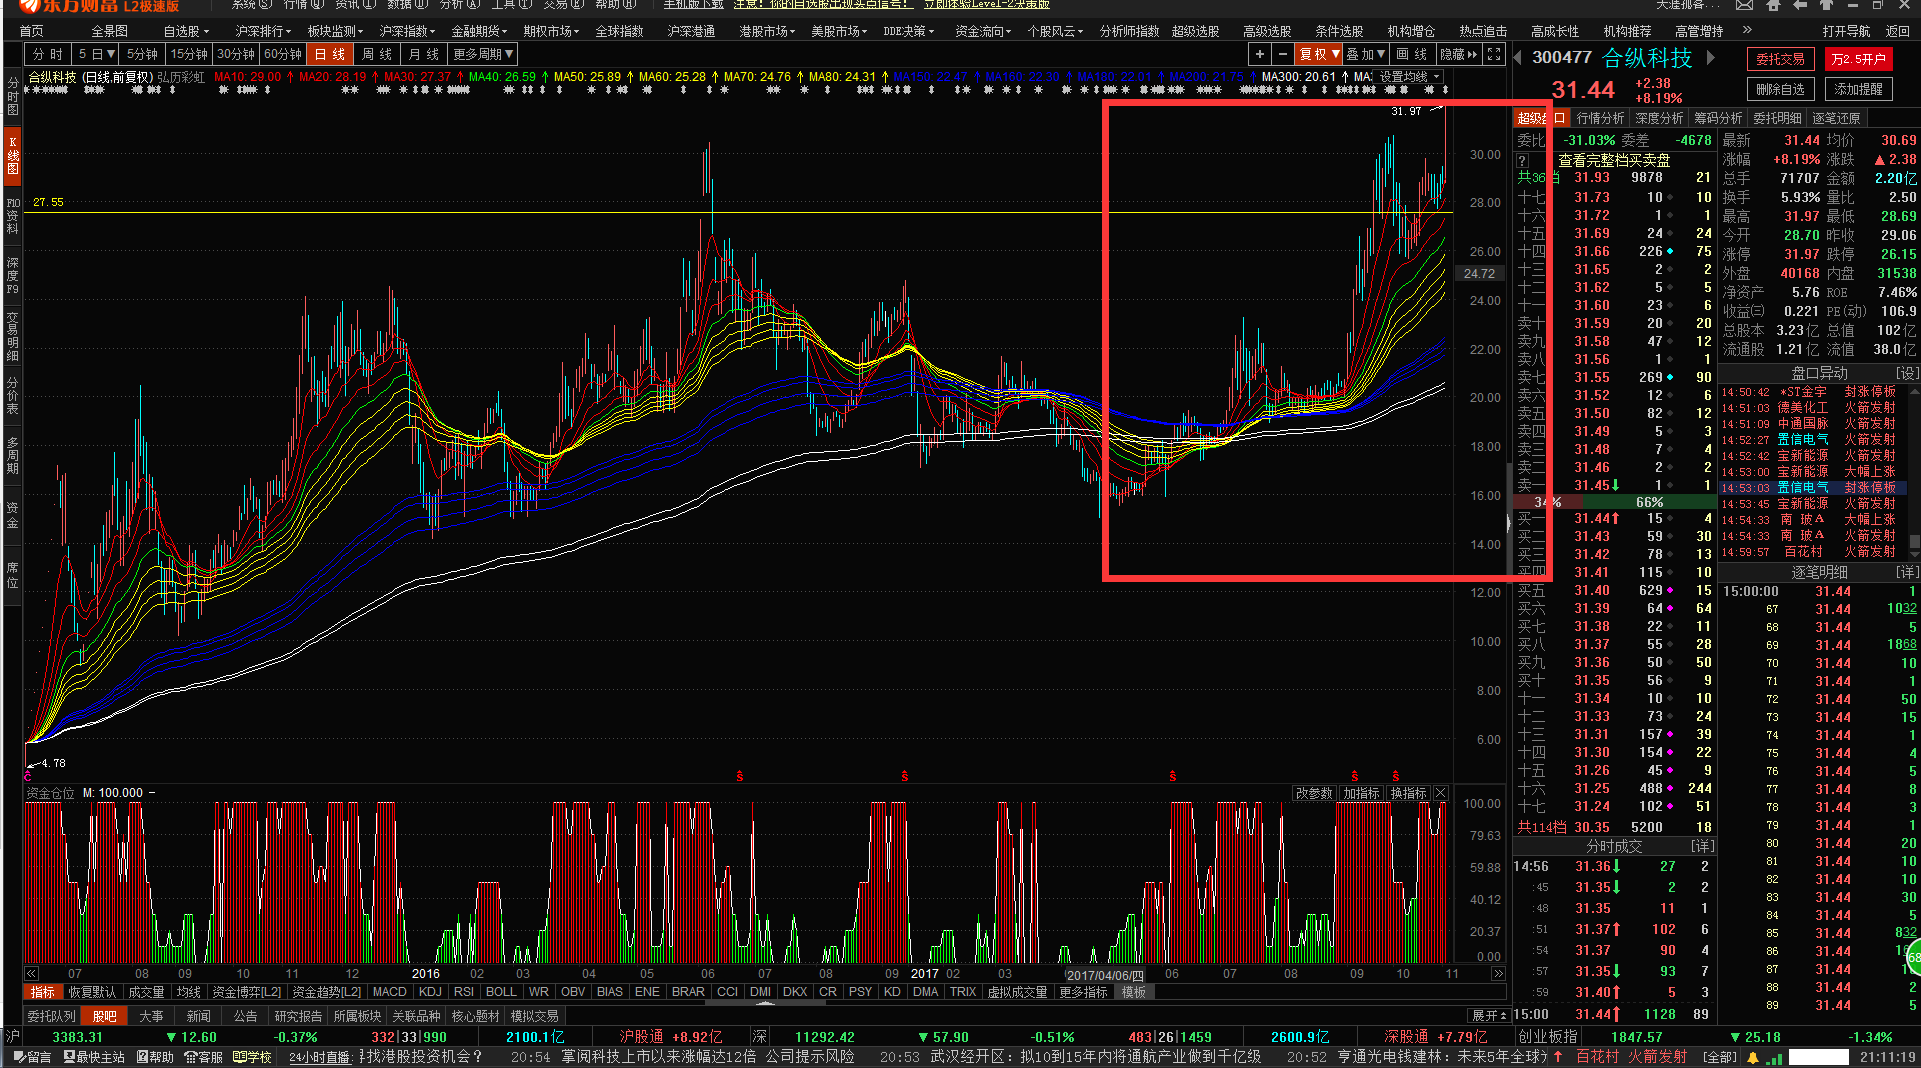Go to next stock arrow
Screen dimensions: 1921x1068
[x=1711, y=58]
